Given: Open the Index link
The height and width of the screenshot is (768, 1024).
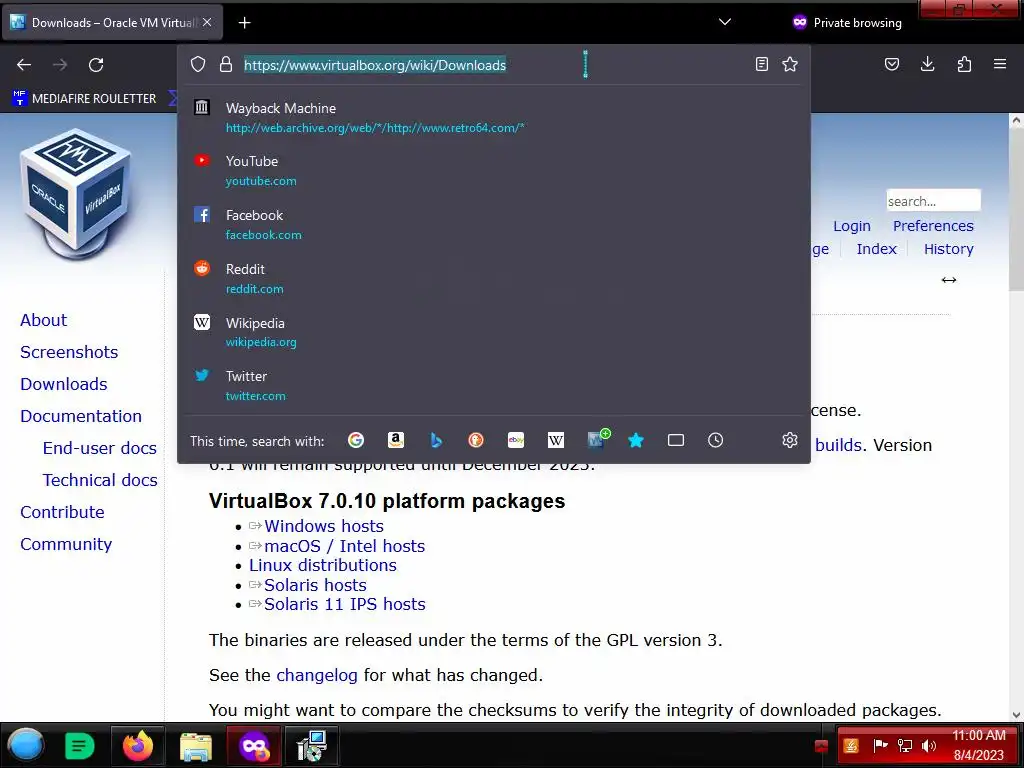Looking at the screenshot, I should 876,249.
